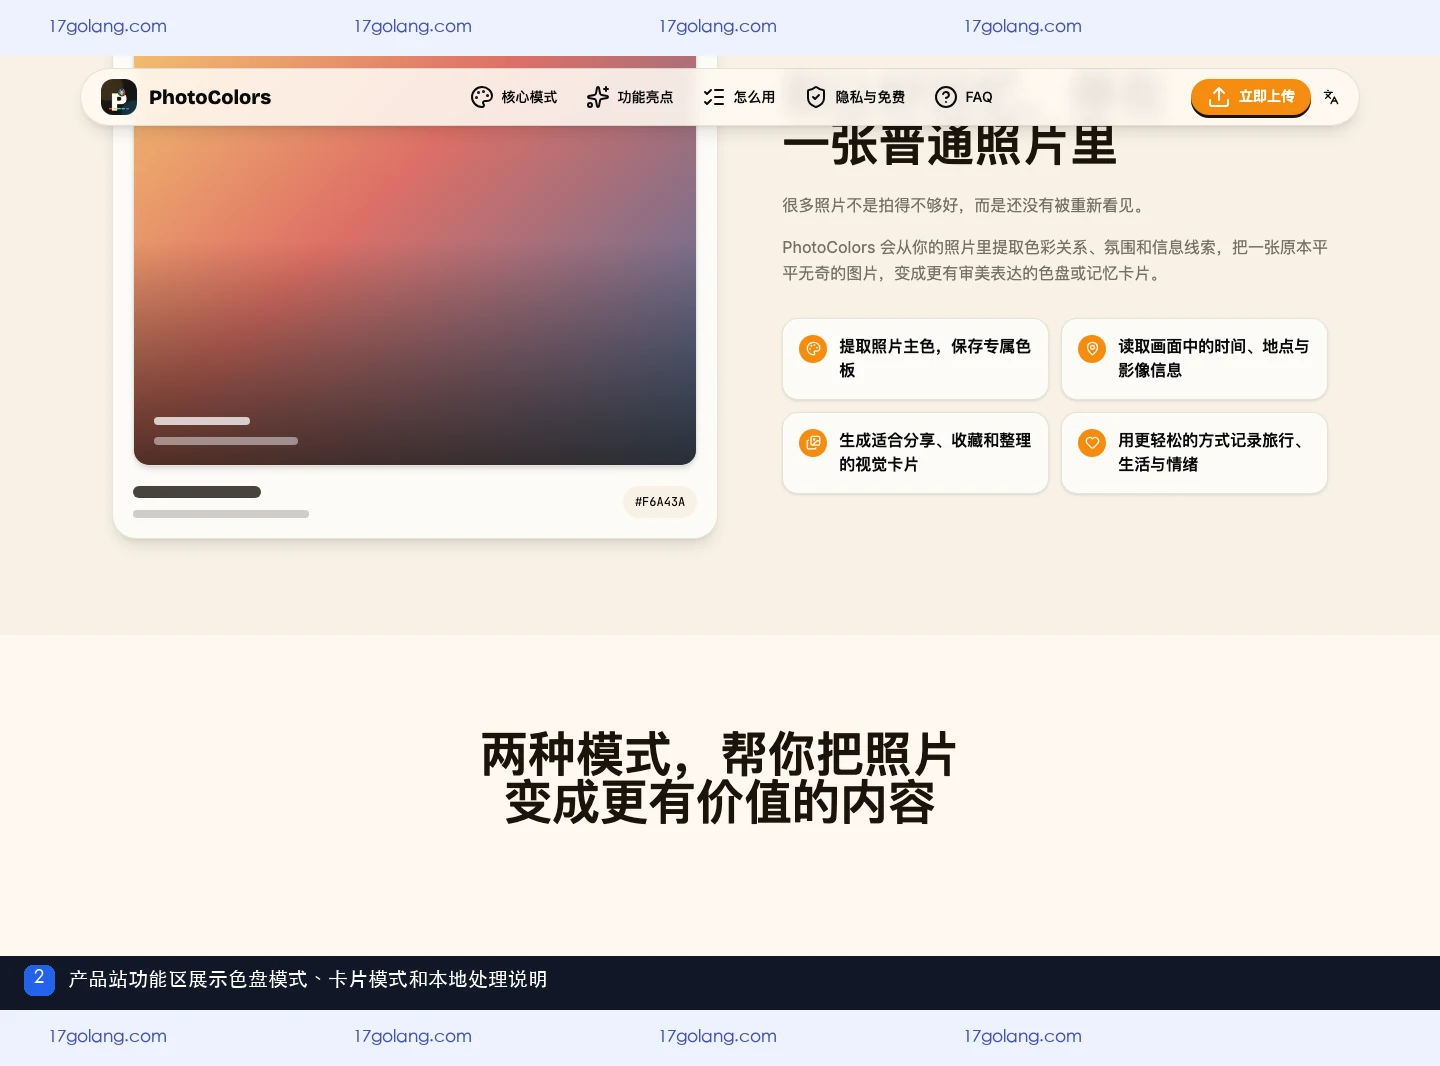Click the image stack icon on 生成适合分享 card

[813, 443]
